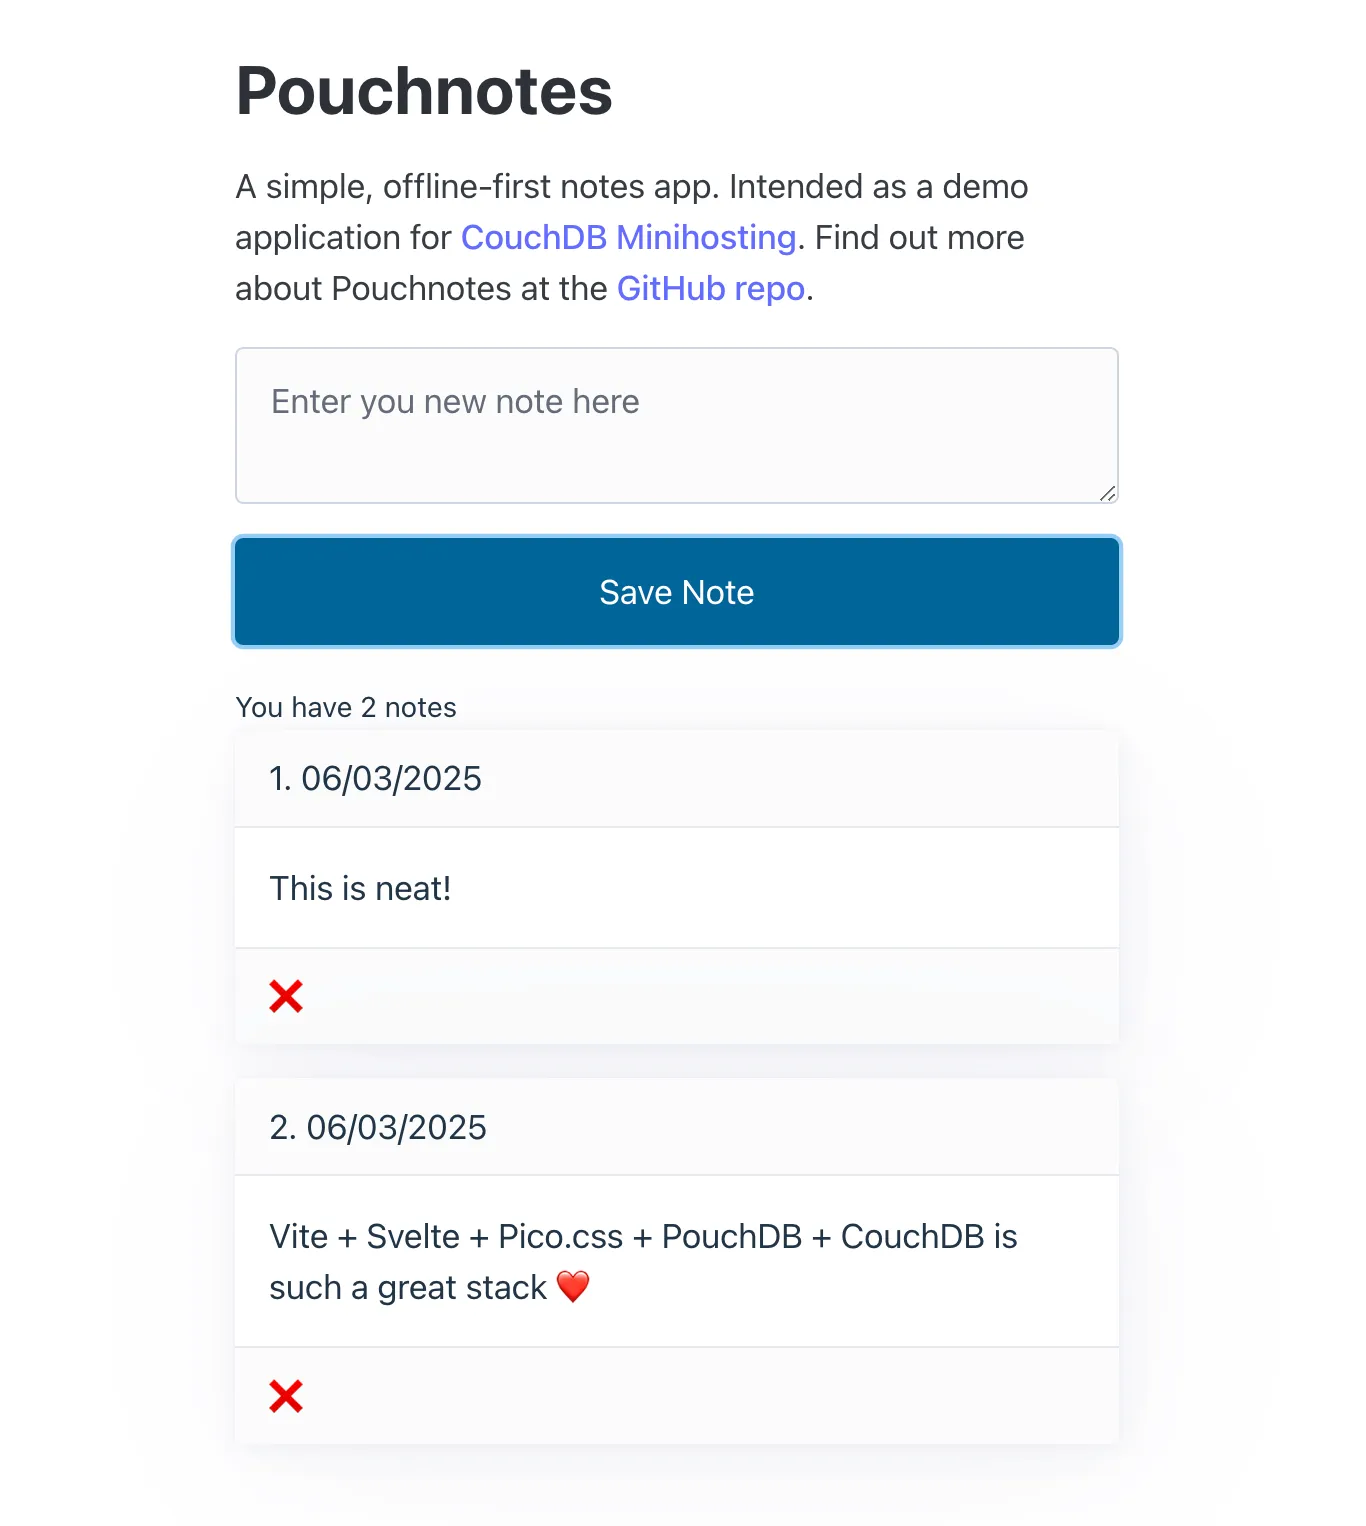Click the red X under the first note
Image resolution: width=1366 pixels, height=1526 pixels.
coord(285,995)
